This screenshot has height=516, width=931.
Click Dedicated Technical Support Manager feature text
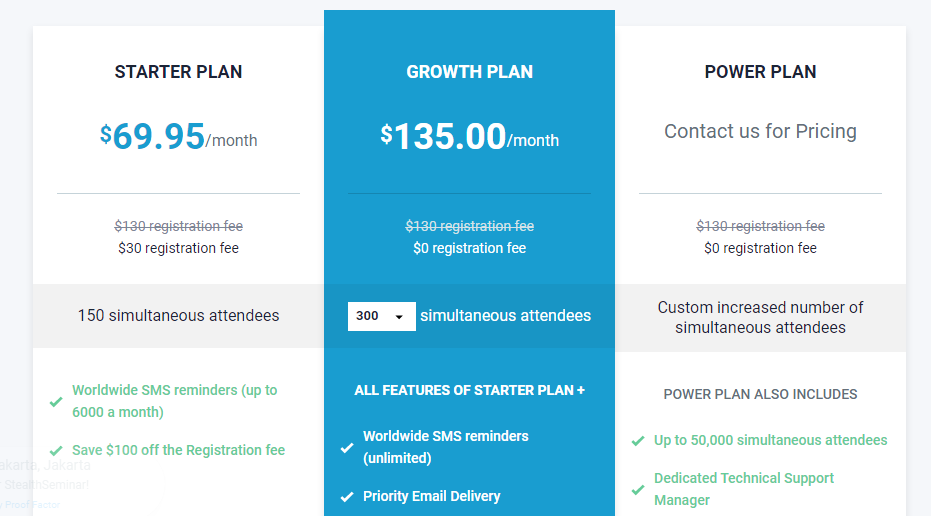pyautogui.click(x=744, y=489)
